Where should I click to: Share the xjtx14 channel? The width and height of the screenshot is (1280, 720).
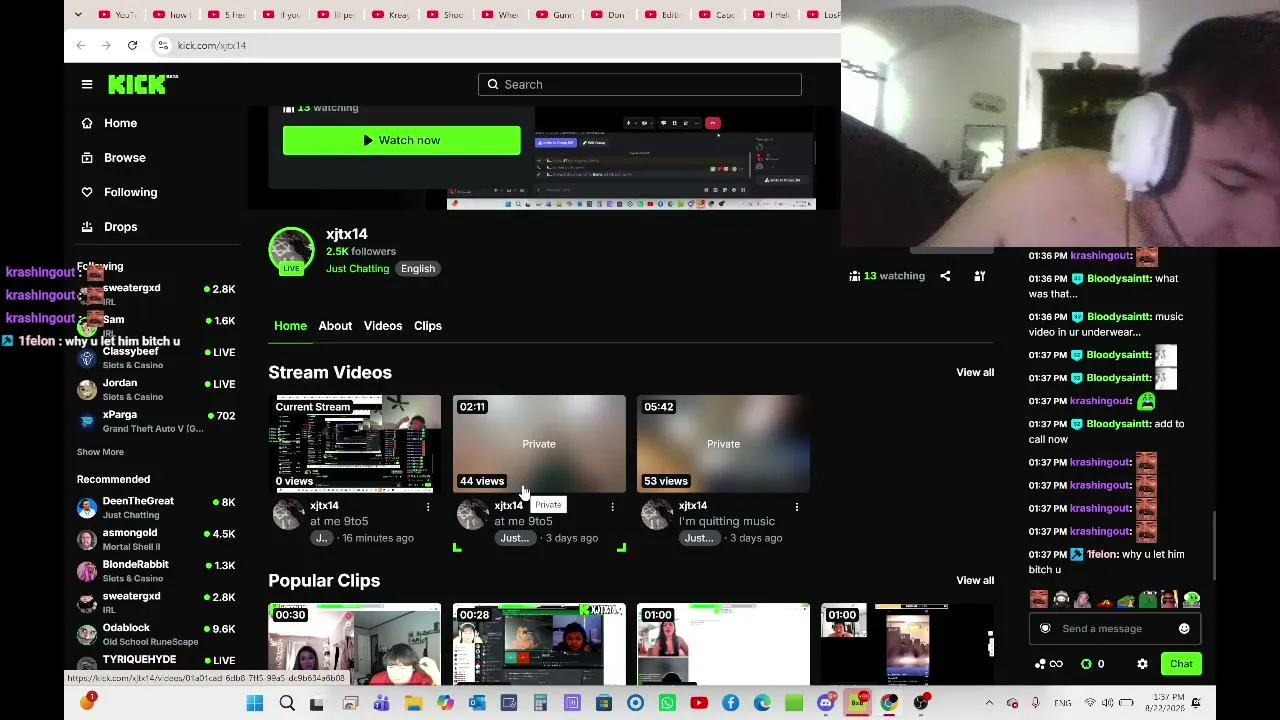(945, 276)
